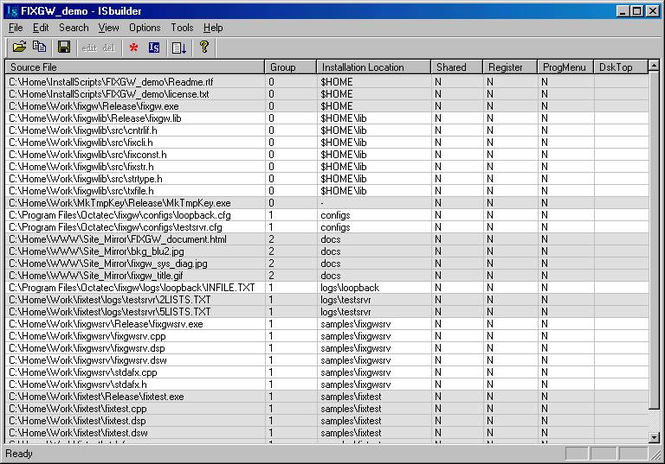Screen dimensions: 665x464
Task: Select the fixgwsrv\stdafx.cpp row
Action: [327, 372]
